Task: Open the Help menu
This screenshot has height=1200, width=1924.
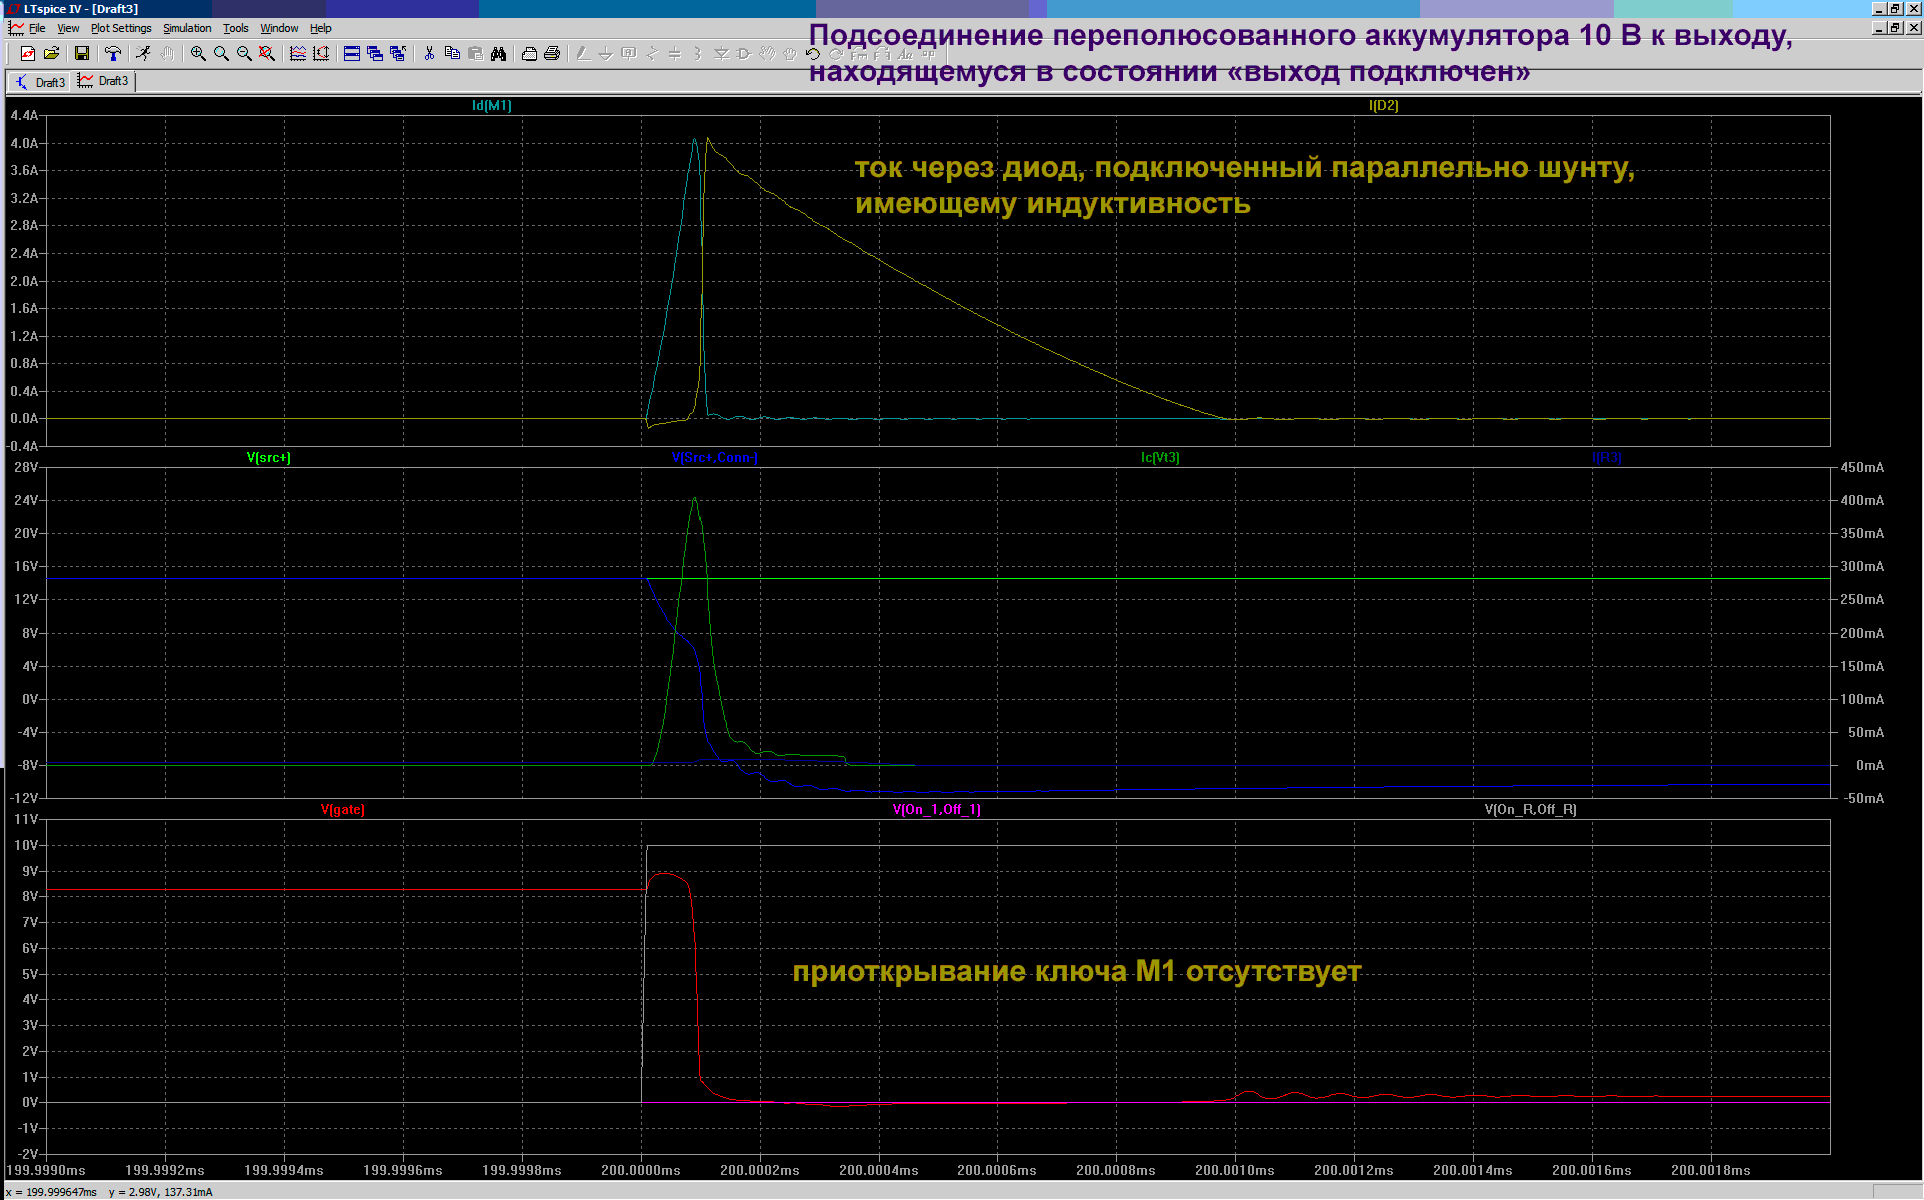Action: click(320, 28)
